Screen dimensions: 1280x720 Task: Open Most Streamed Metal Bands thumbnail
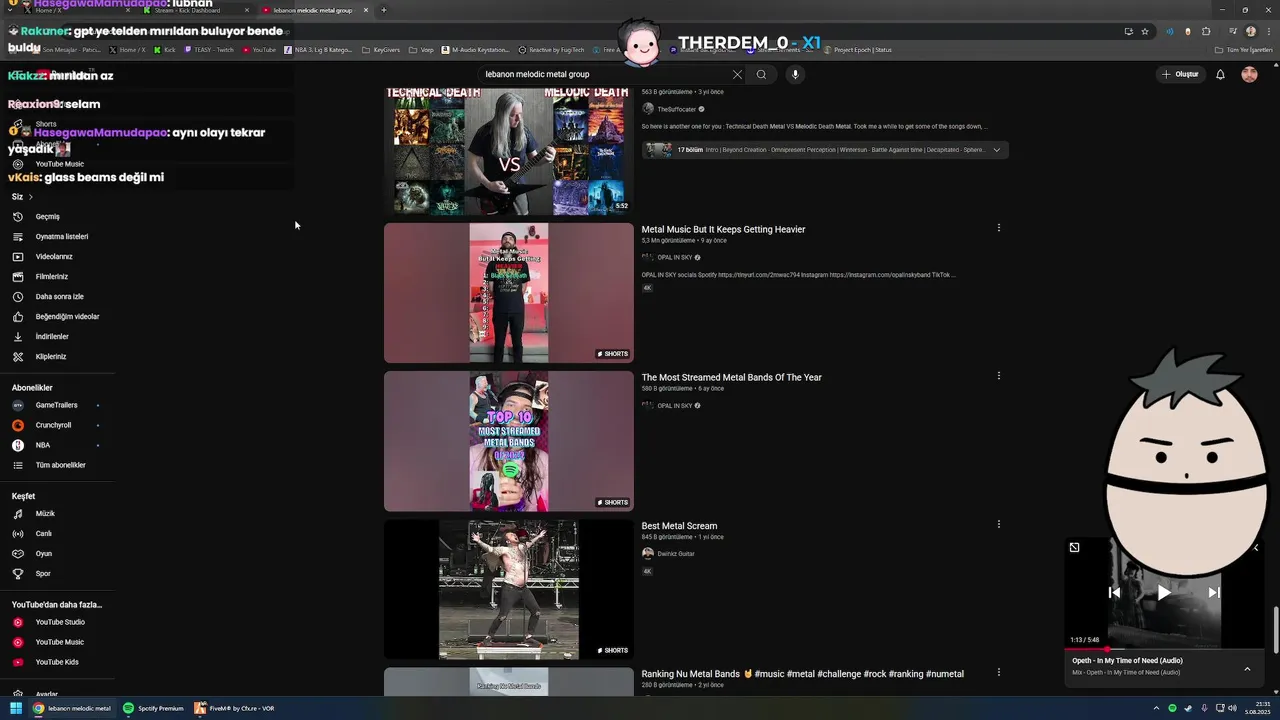tap(509, 441)
